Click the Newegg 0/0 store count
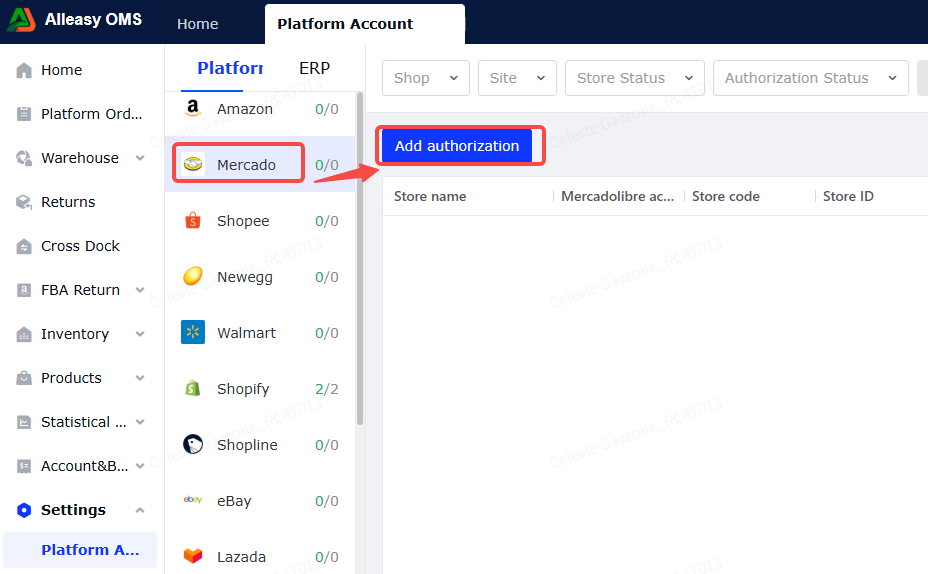 click(327, 277)
